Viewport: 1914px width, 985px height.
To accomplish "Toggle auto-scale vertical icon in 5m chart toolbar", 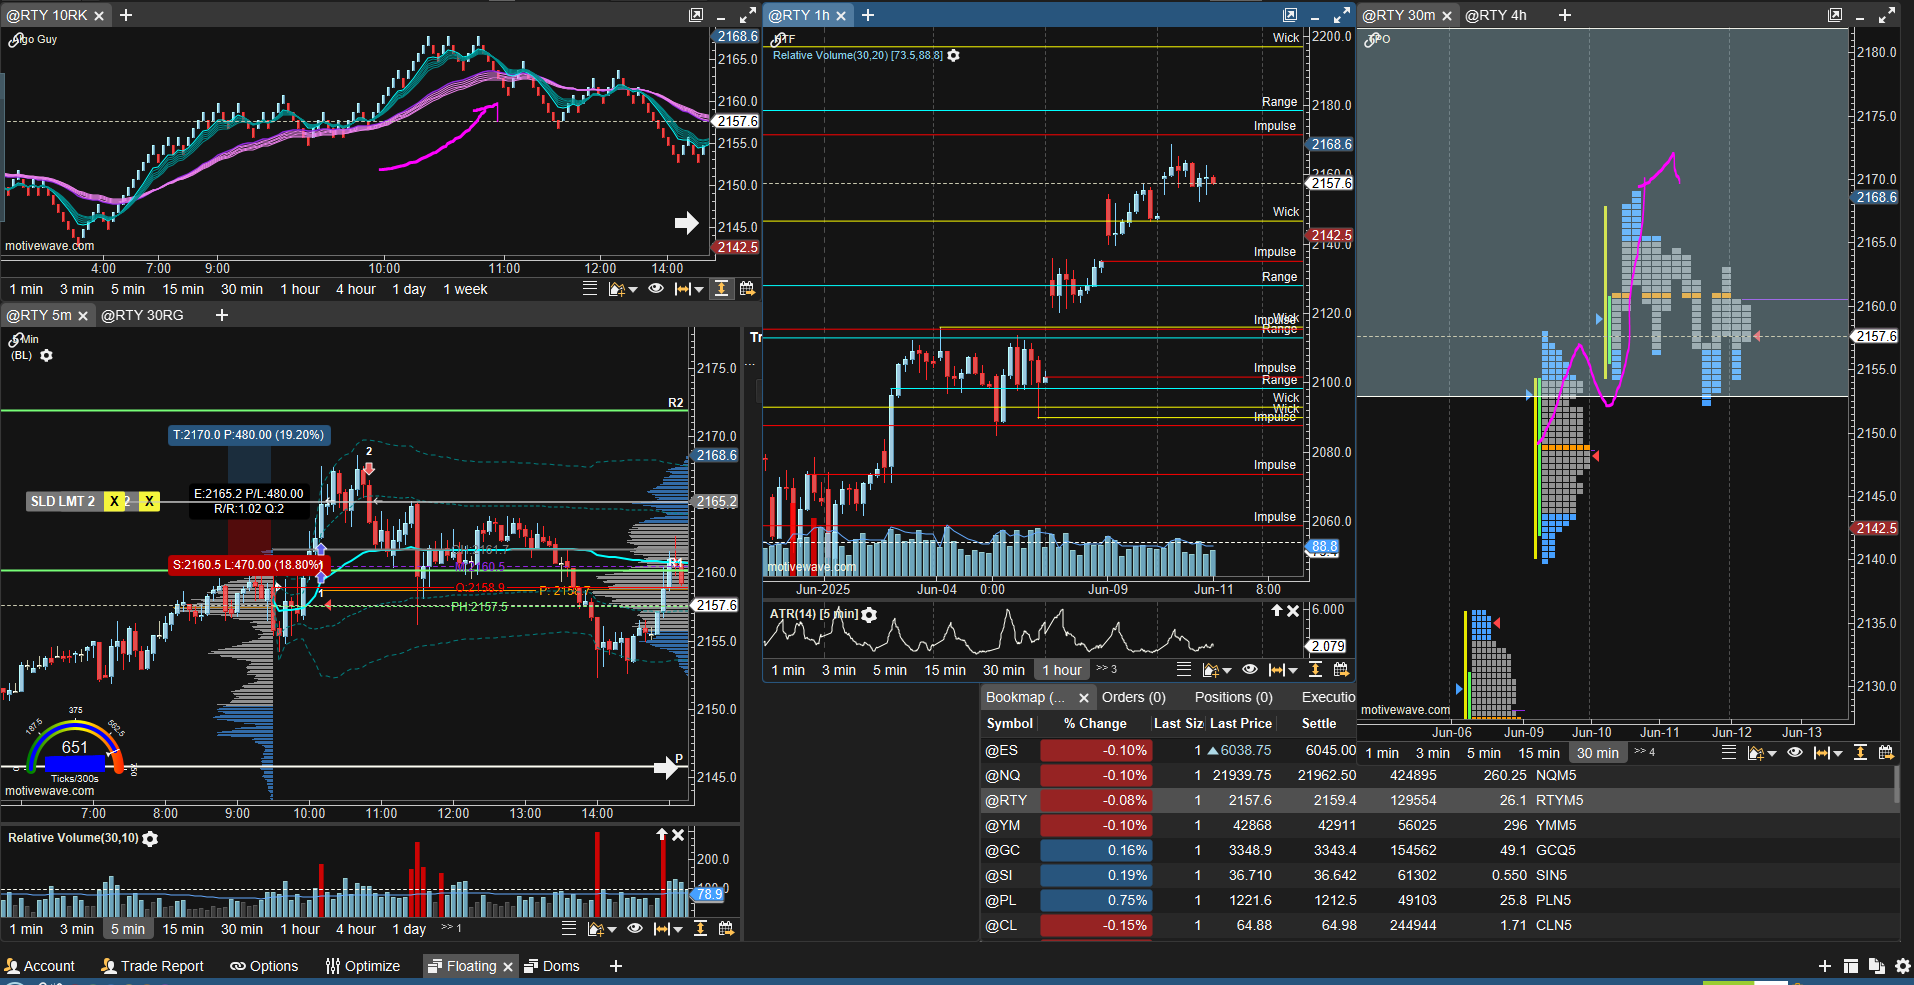I will point(700,929).
